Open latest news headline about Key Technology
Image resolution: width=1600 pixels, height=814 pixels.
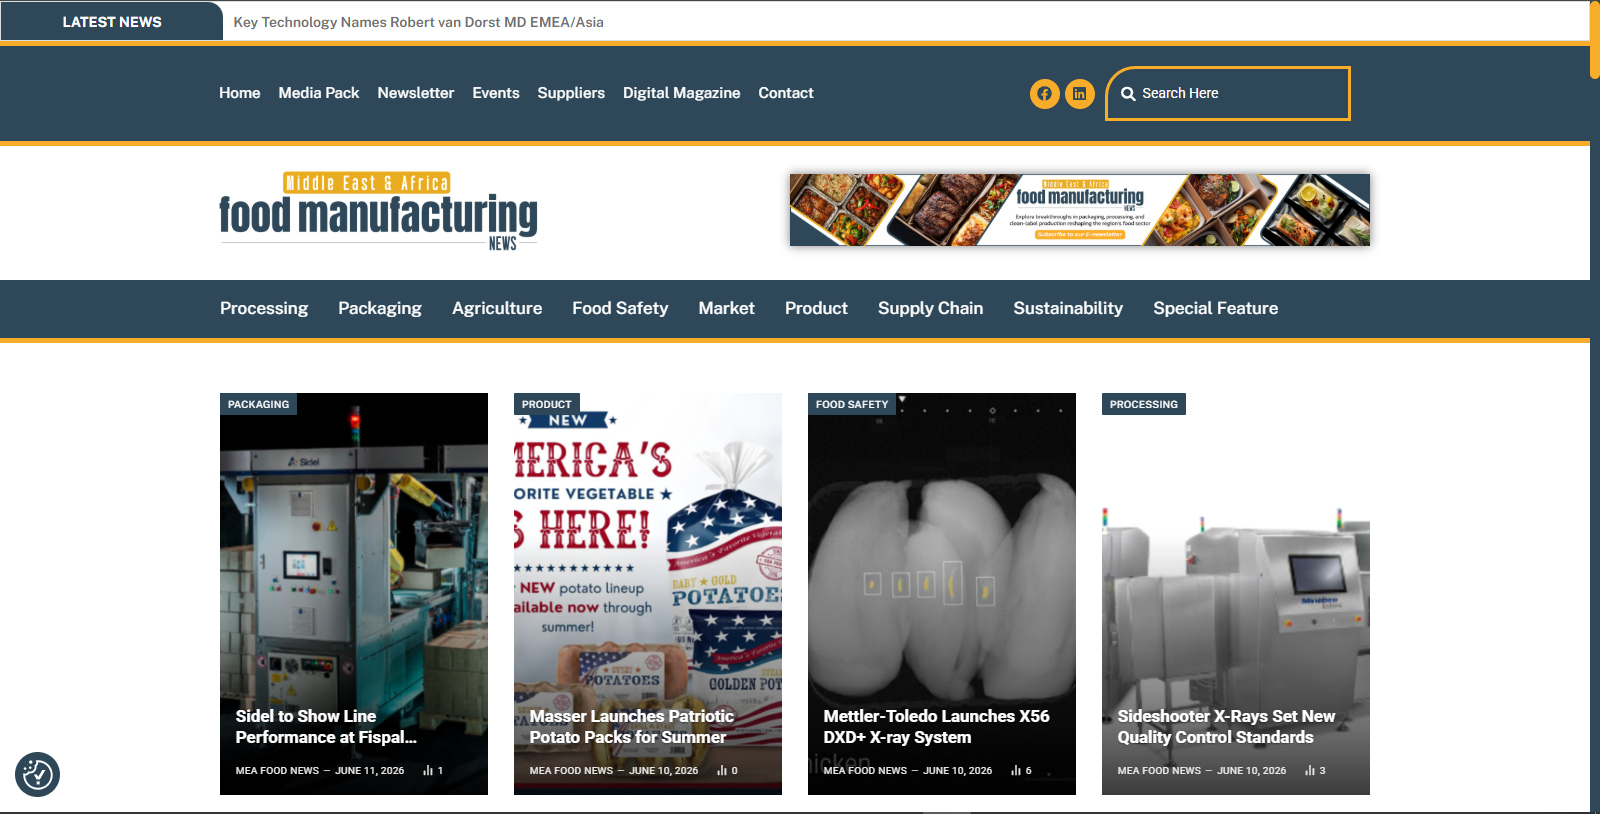coord(419,22)
